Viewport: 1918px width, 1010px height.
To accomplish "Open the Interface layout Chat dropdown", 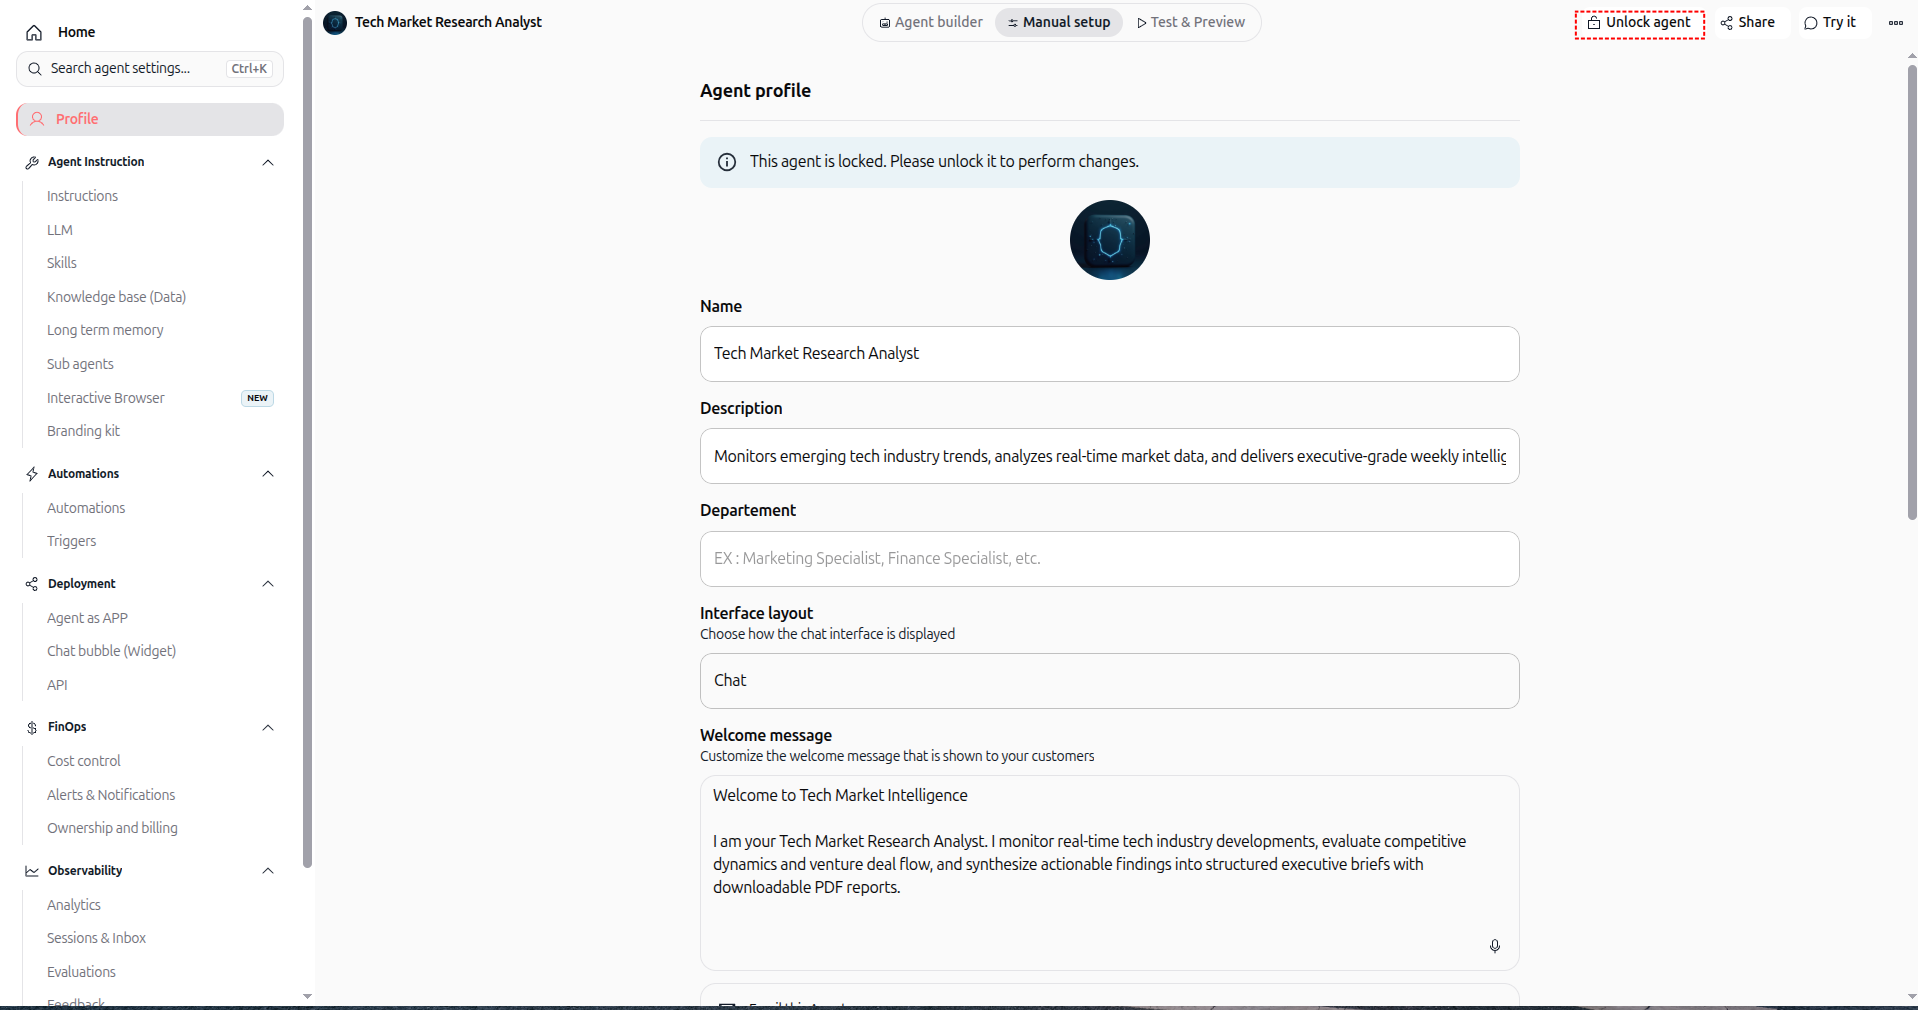I will click(1110, 681).
